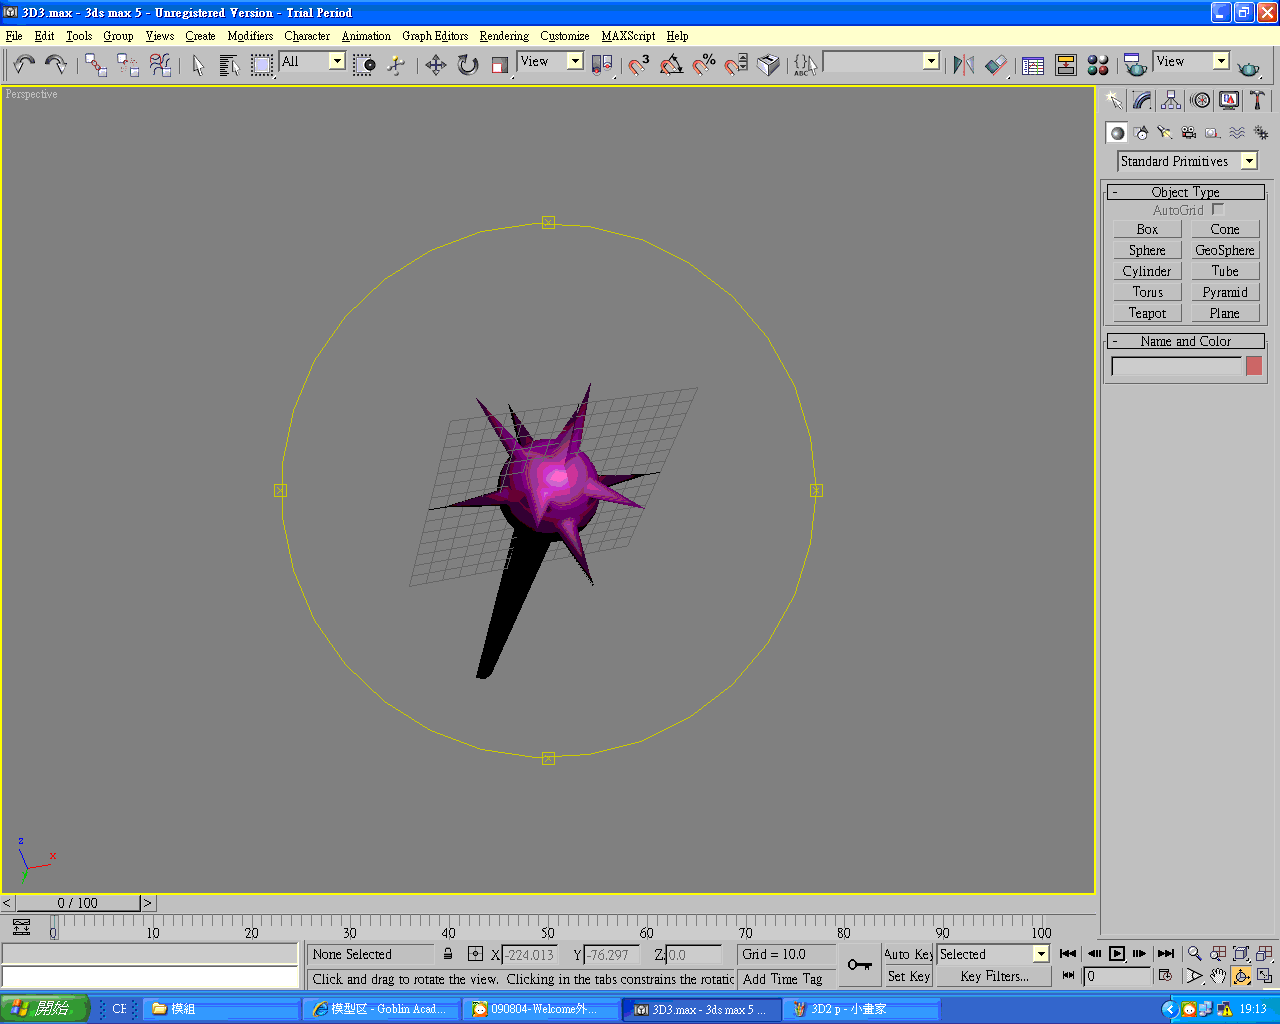Open the Graph Editors menu
Viewport: 1280px width, 1024px height.
435,36
